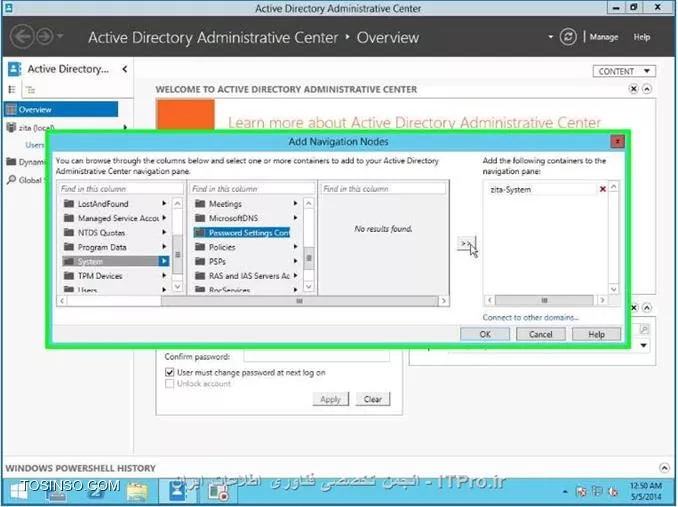Image resolution: width=678 pixels, height=507 pixels.
Task: Click the columns horizontal scrollbar right arrow
Action: pyautogui.click(x=443, y=301)
